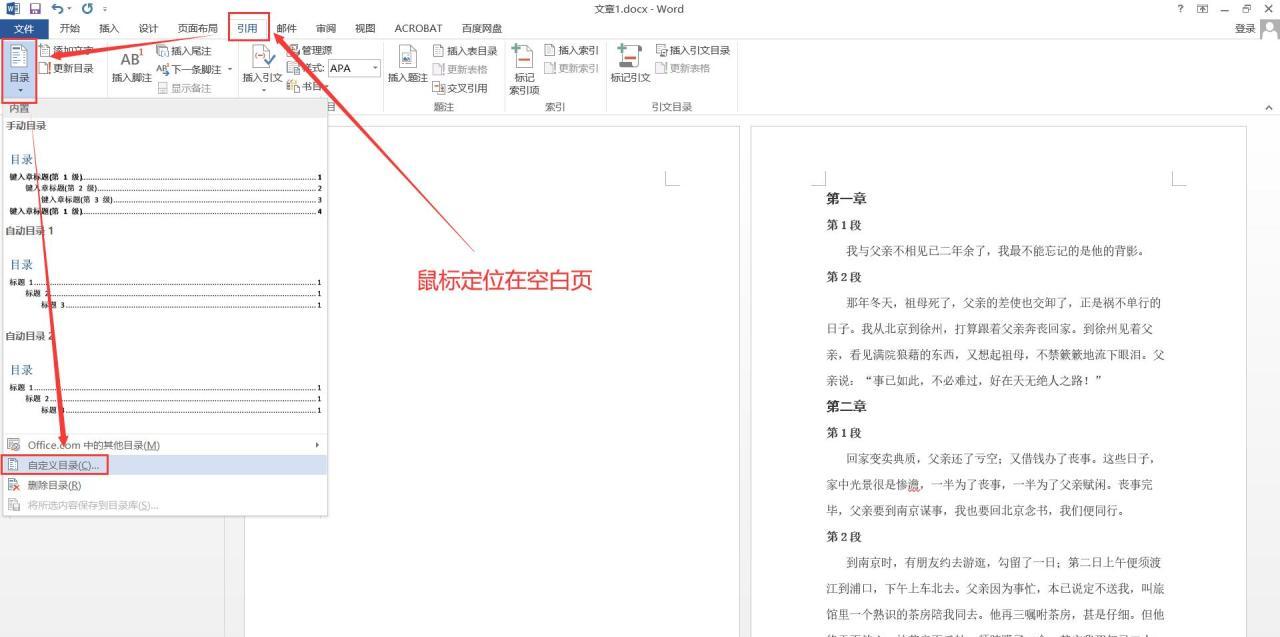Open the 目录 table of contents button
1280x637 pixels.
point(19,69)
